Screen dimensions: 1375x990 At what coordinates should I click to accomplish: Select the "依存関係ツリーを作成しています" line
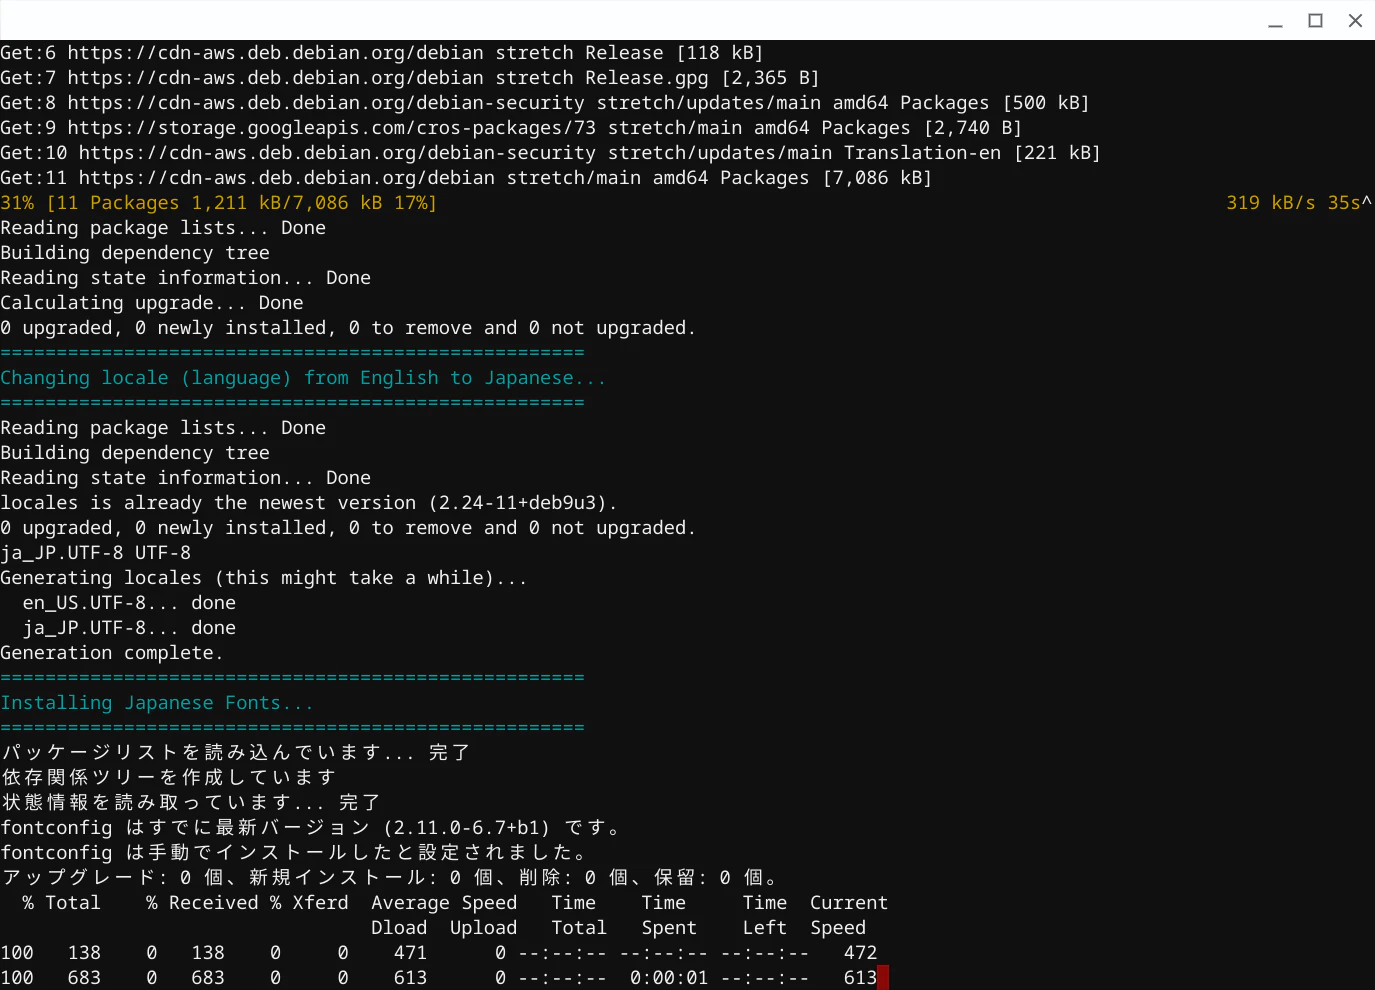168,778
